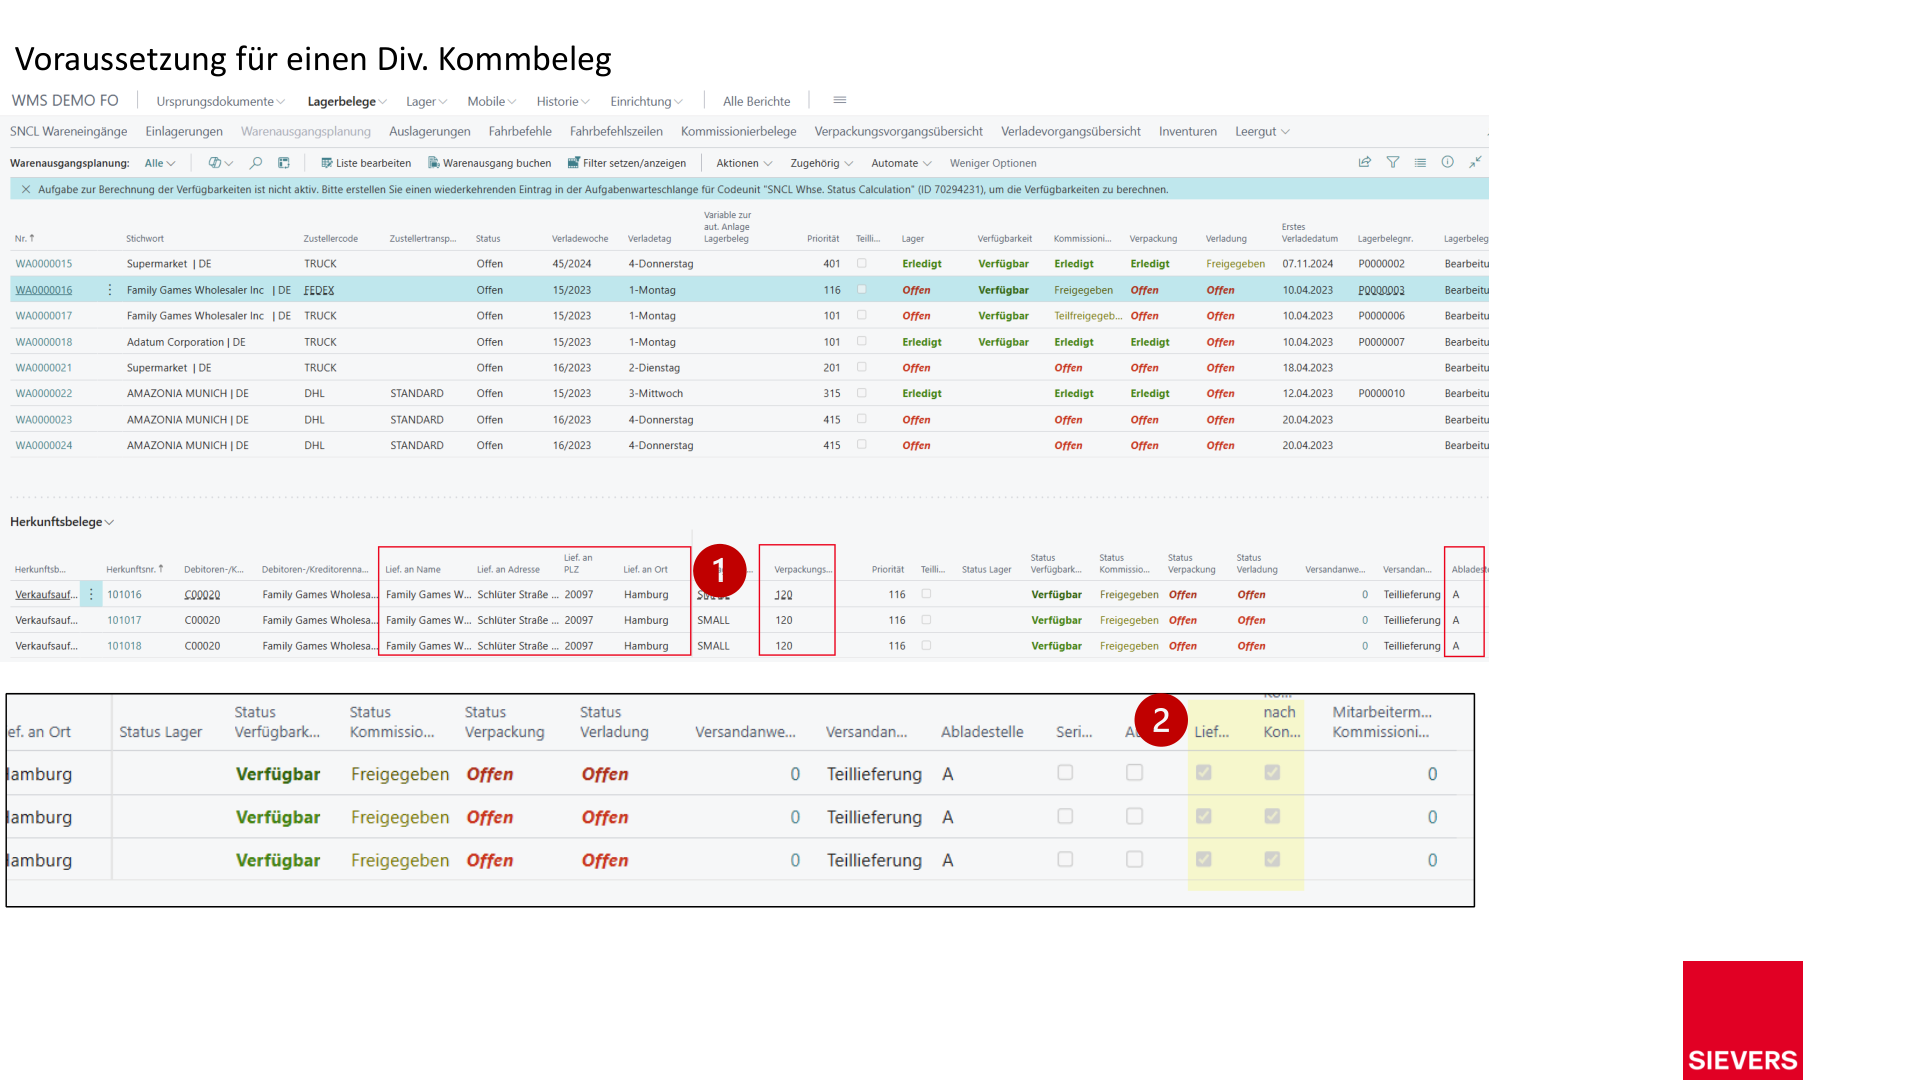The width and height of the screenshot is (1920, 1080).
Task: Click Weniger Optionen
Action: 993,163
